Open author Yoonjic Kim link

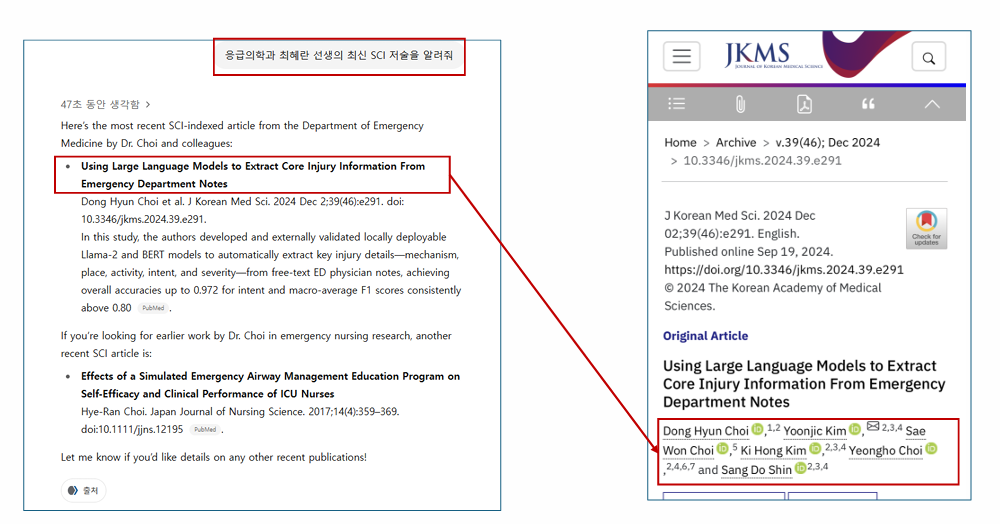814,432
